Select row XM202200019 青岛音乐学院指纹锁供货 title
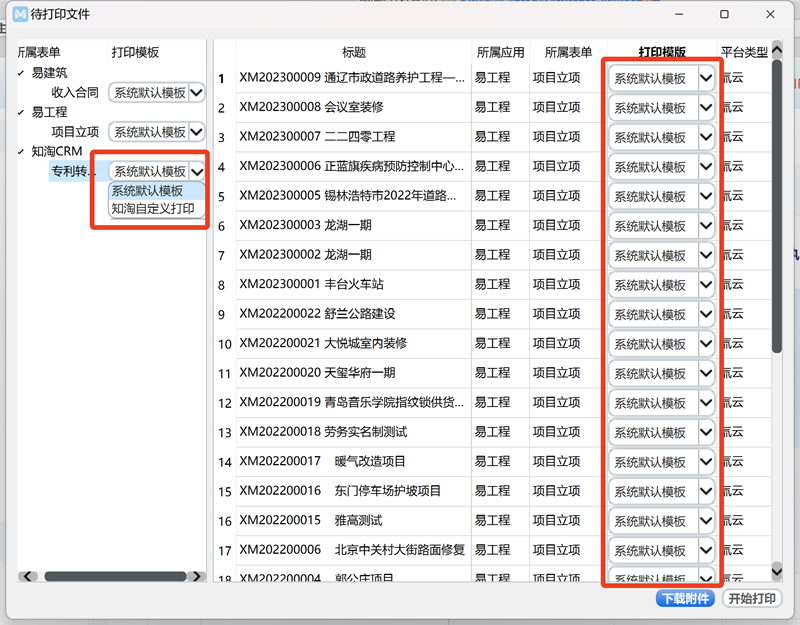Viewport: 800px width, 625px height. point(352,403)
